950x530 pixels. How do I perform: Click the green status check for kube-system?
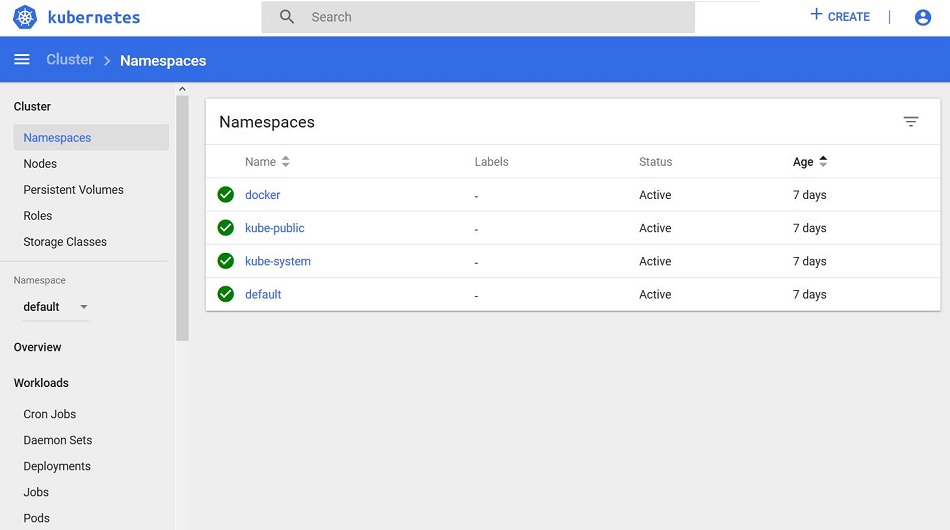pos(226,261)
